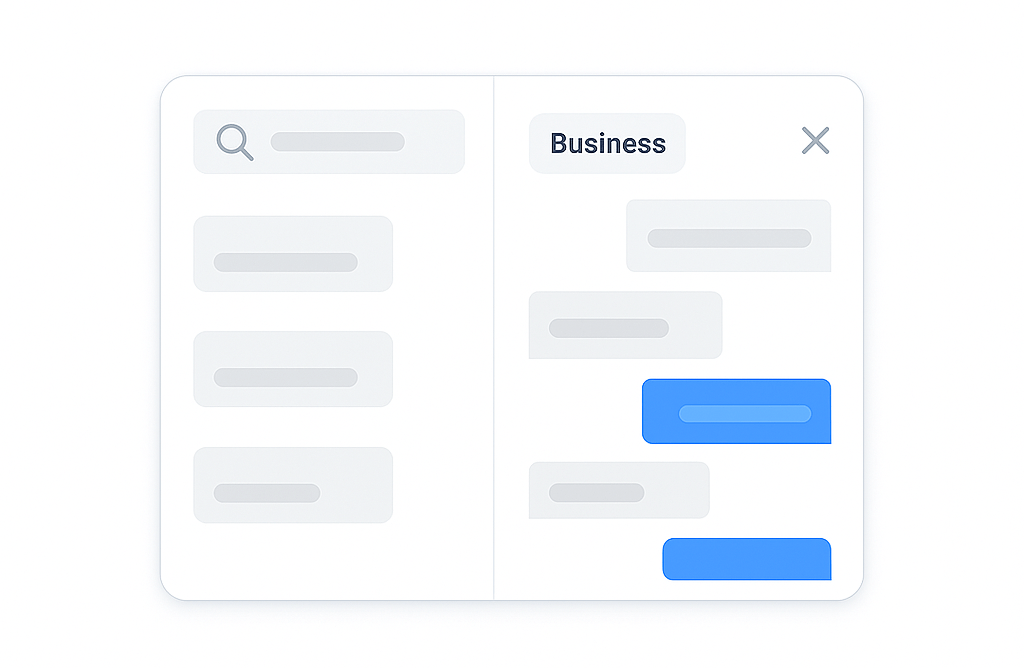Click the short text placeholder in the third list card
The image size is (1024, 668).
click(266, 493)
